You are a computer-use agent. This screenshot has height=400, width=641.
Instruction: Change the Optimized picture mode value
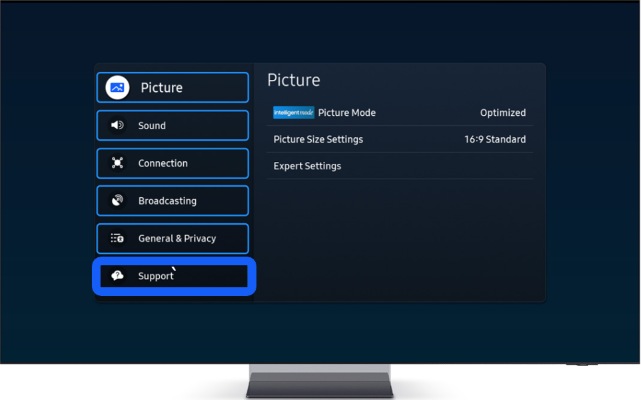(x=502, y=113)
